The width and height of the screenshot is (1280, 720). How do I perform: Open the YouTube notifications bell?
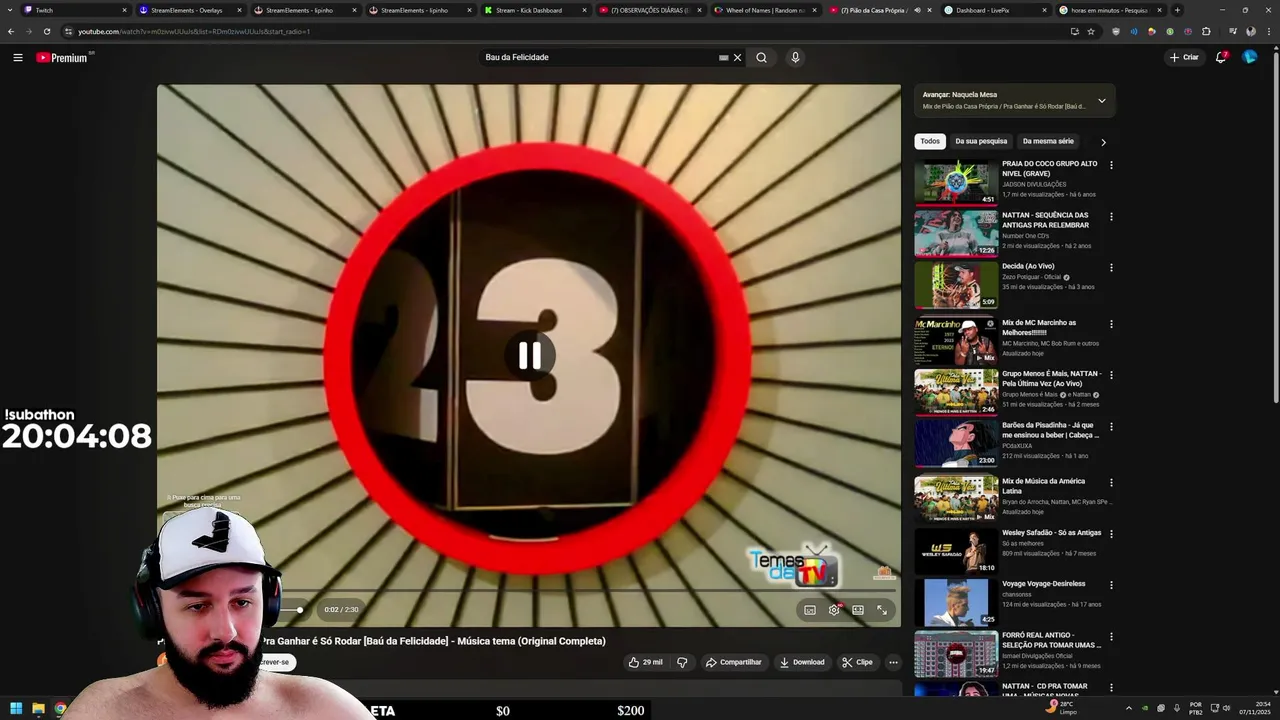1221,57
